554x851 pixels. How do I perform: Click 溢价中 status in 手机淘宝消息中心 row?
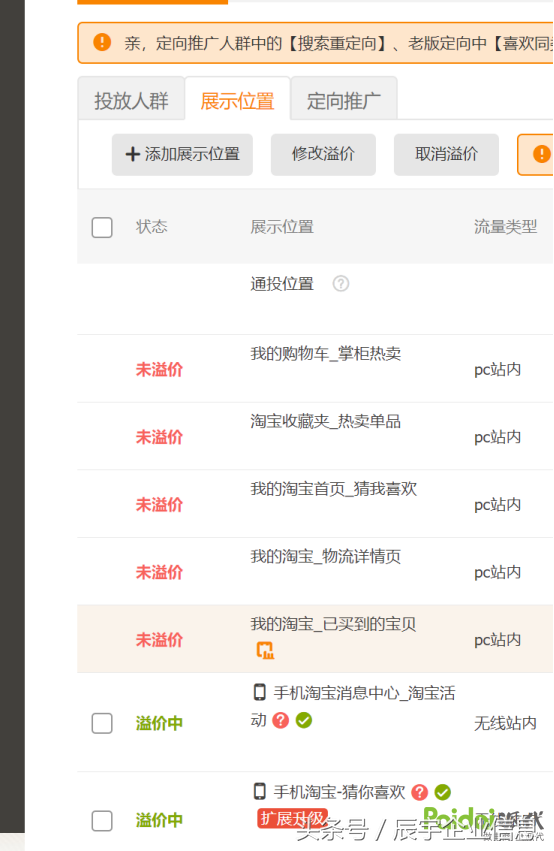pos(159,723)
